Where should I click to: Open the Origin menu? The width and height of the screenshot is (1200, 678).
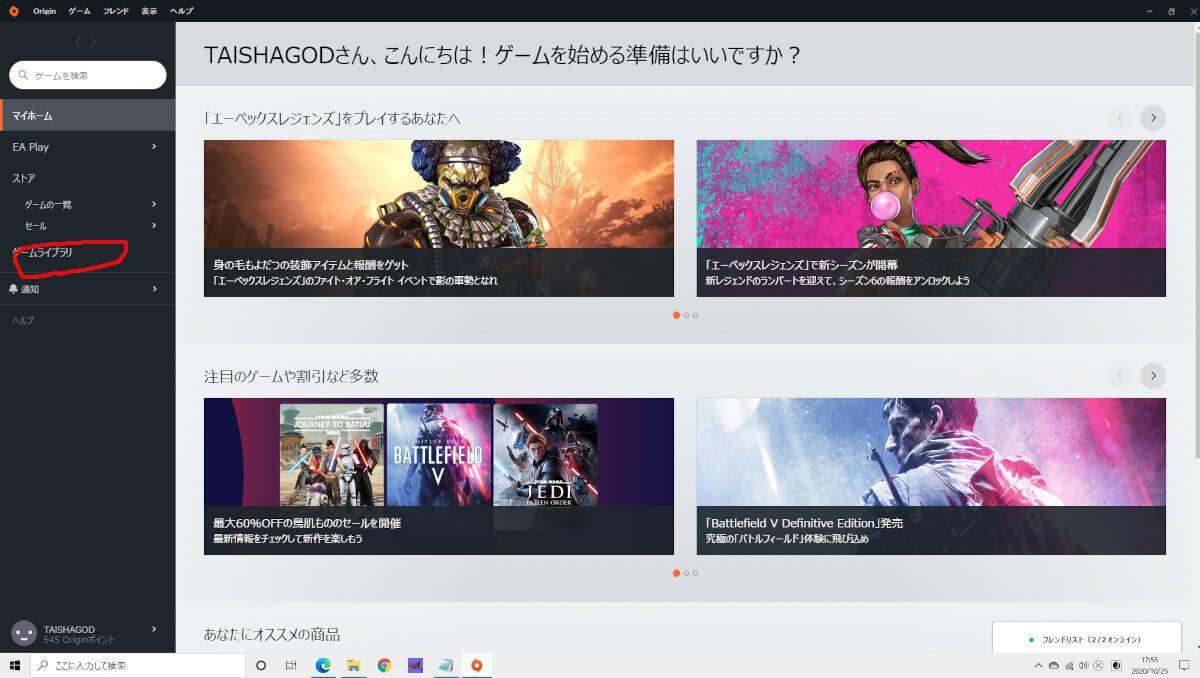[x=44, y=10]
